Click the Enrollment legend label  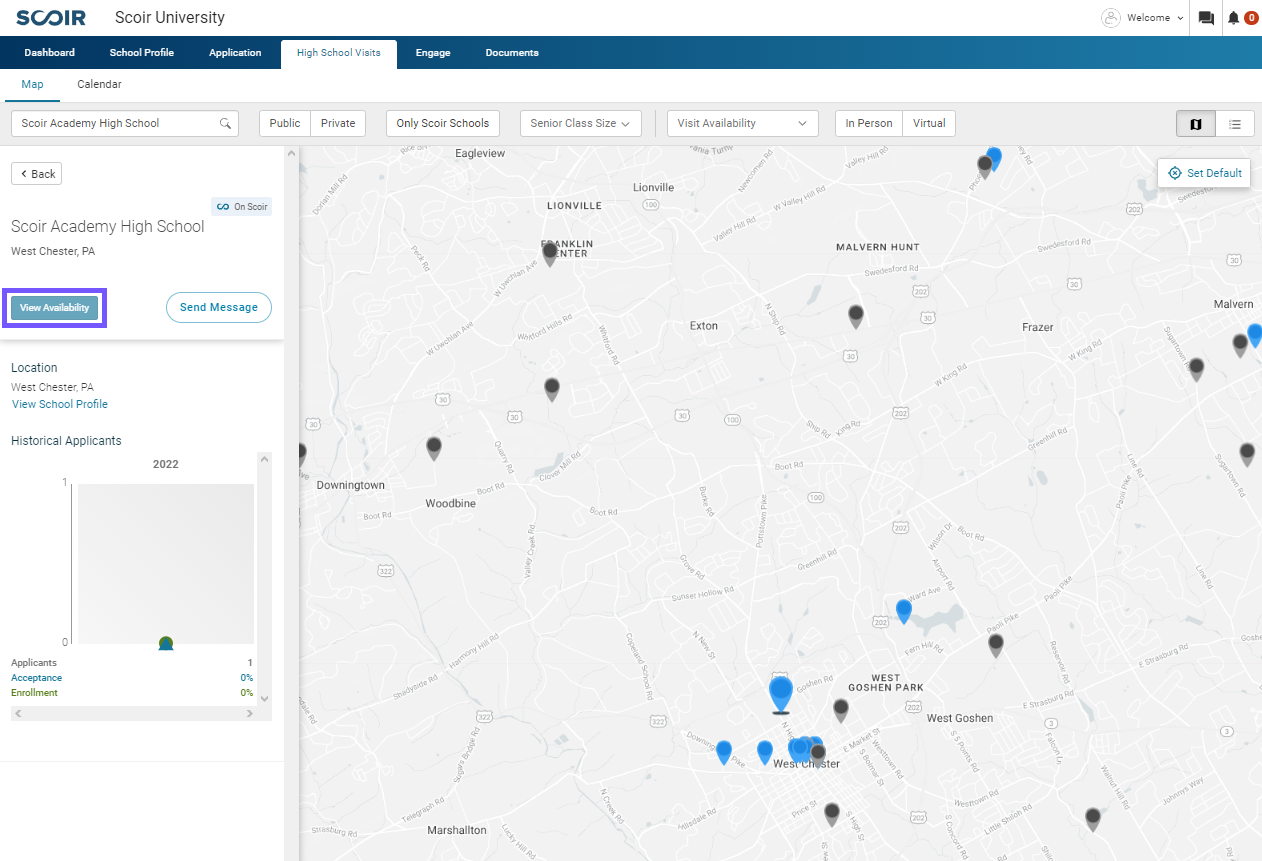pyautogui.click(x=34, y=693)
